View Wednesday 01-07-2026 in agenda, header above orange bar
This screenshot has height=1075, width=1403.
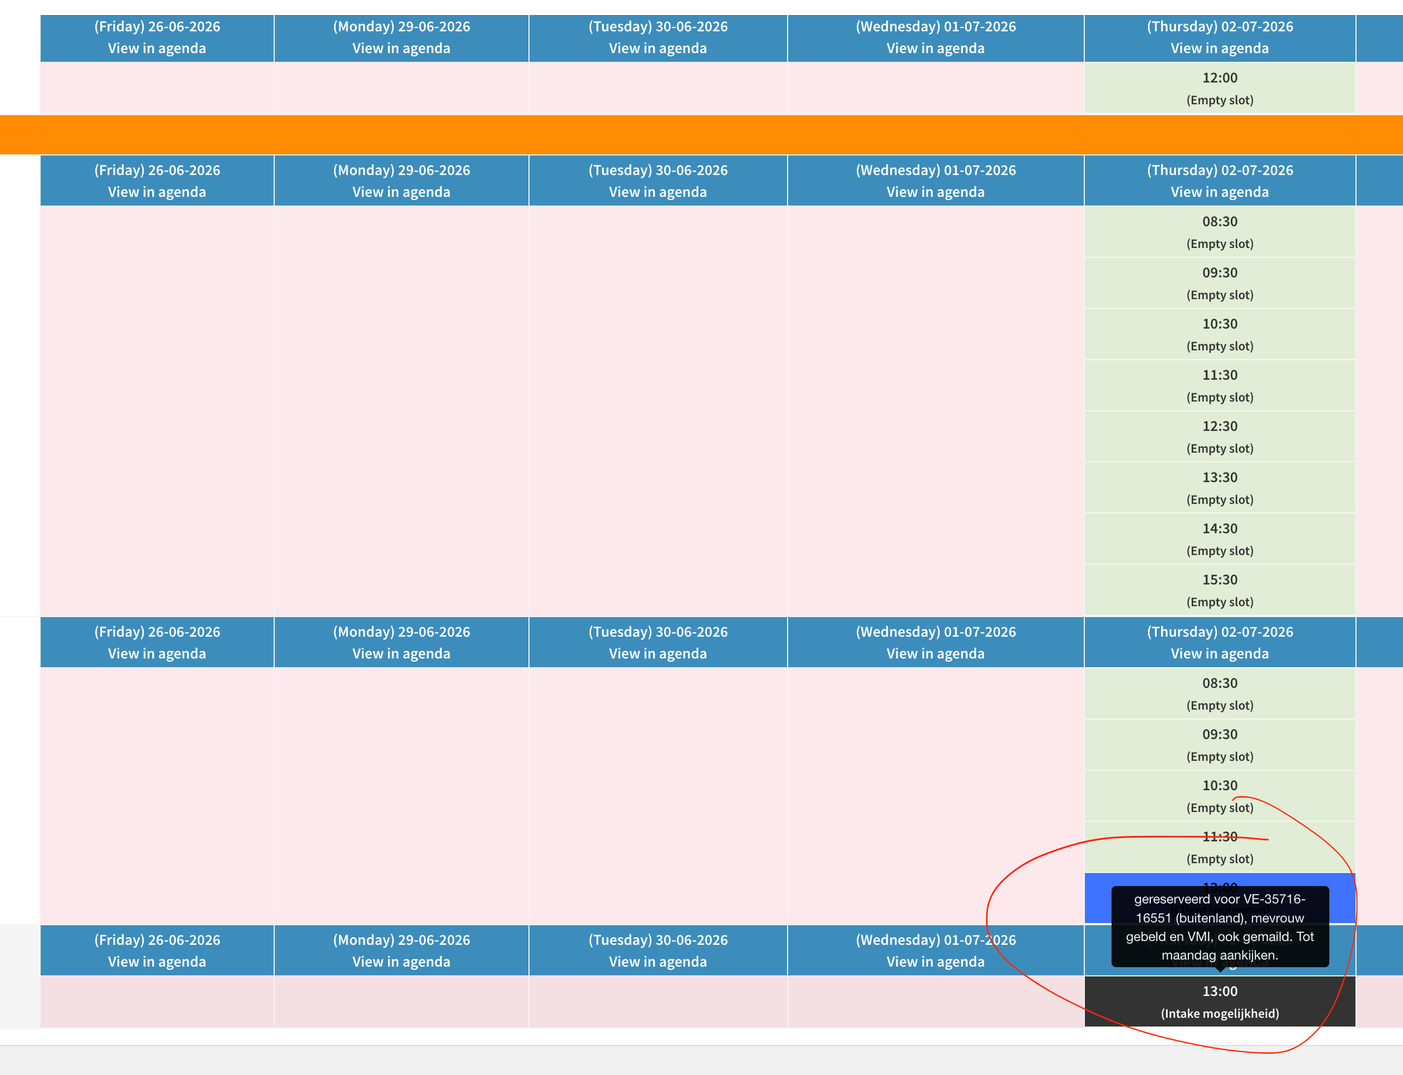click(935, 48)
